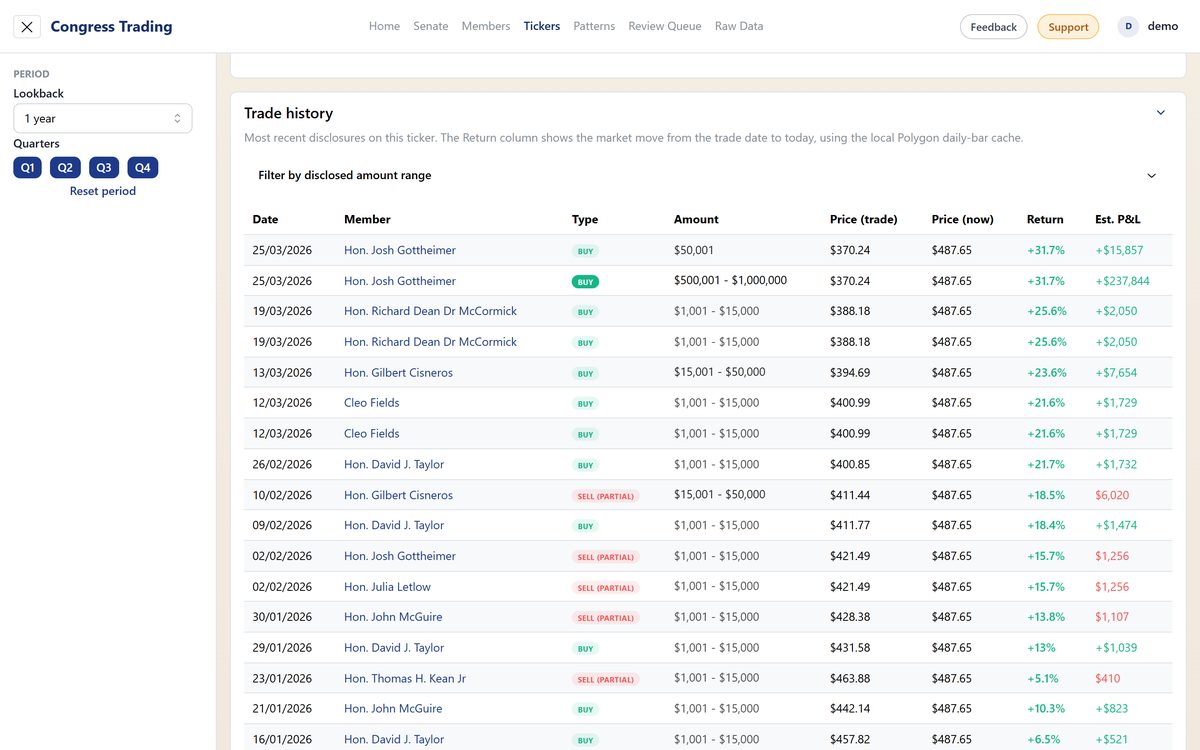Toggle the Q3 quarter filter

point(104,168)
